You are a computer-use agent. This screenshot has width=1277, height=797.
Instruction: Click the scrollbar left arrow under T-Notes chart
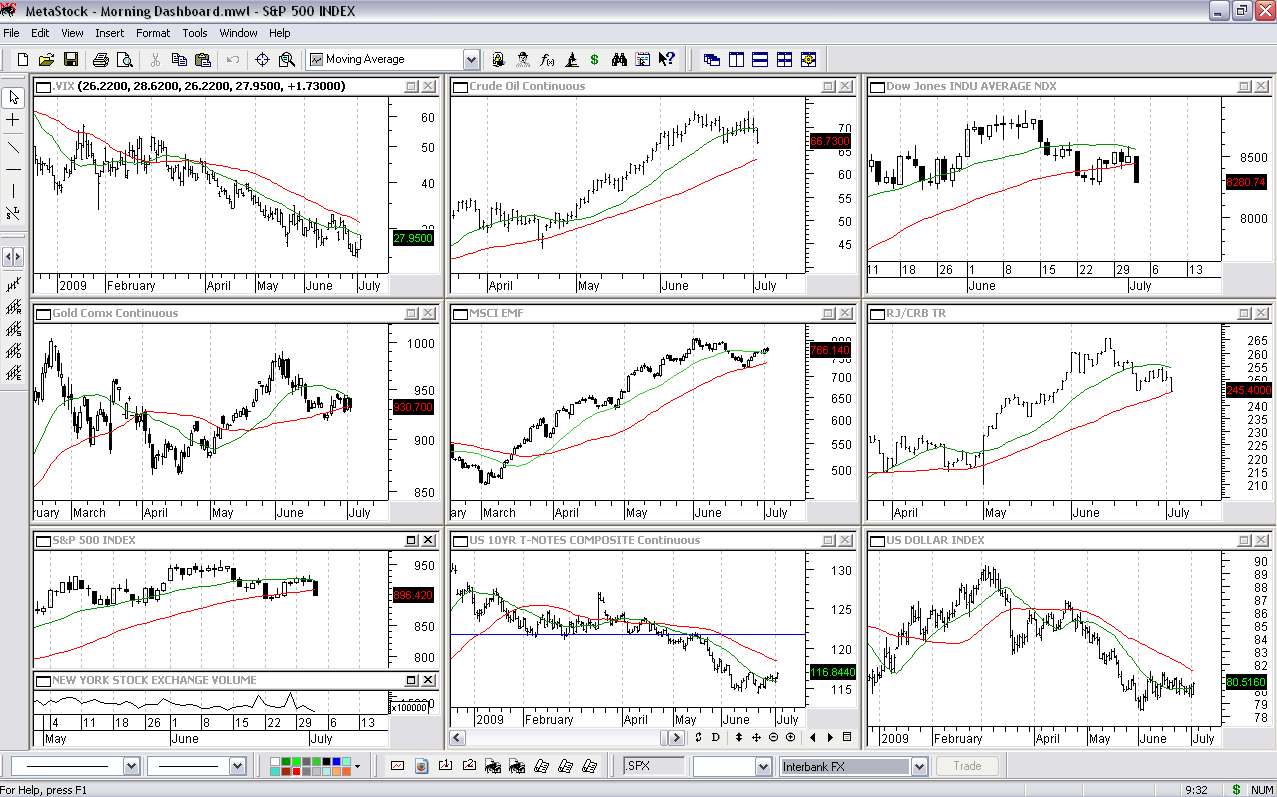click(x=457, y=737)
